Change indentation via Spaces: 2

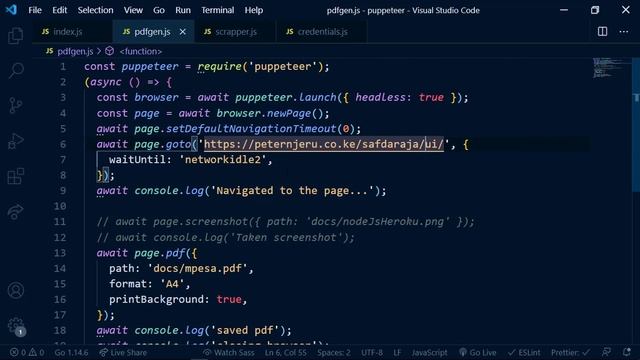[333, 353]
